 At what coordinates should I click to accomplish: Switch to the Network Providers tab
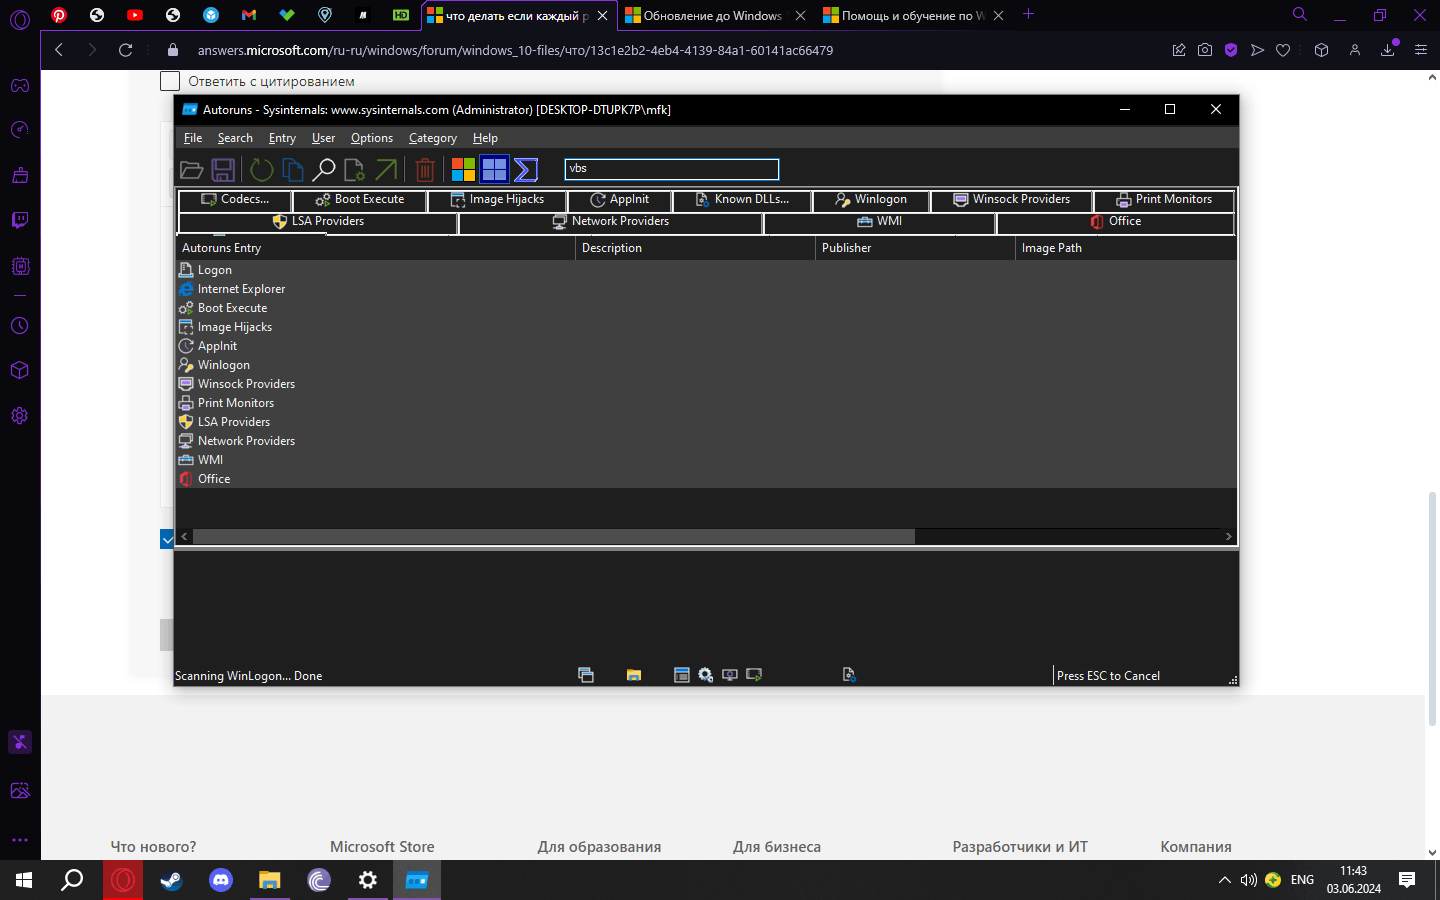(x=611, y=222)
